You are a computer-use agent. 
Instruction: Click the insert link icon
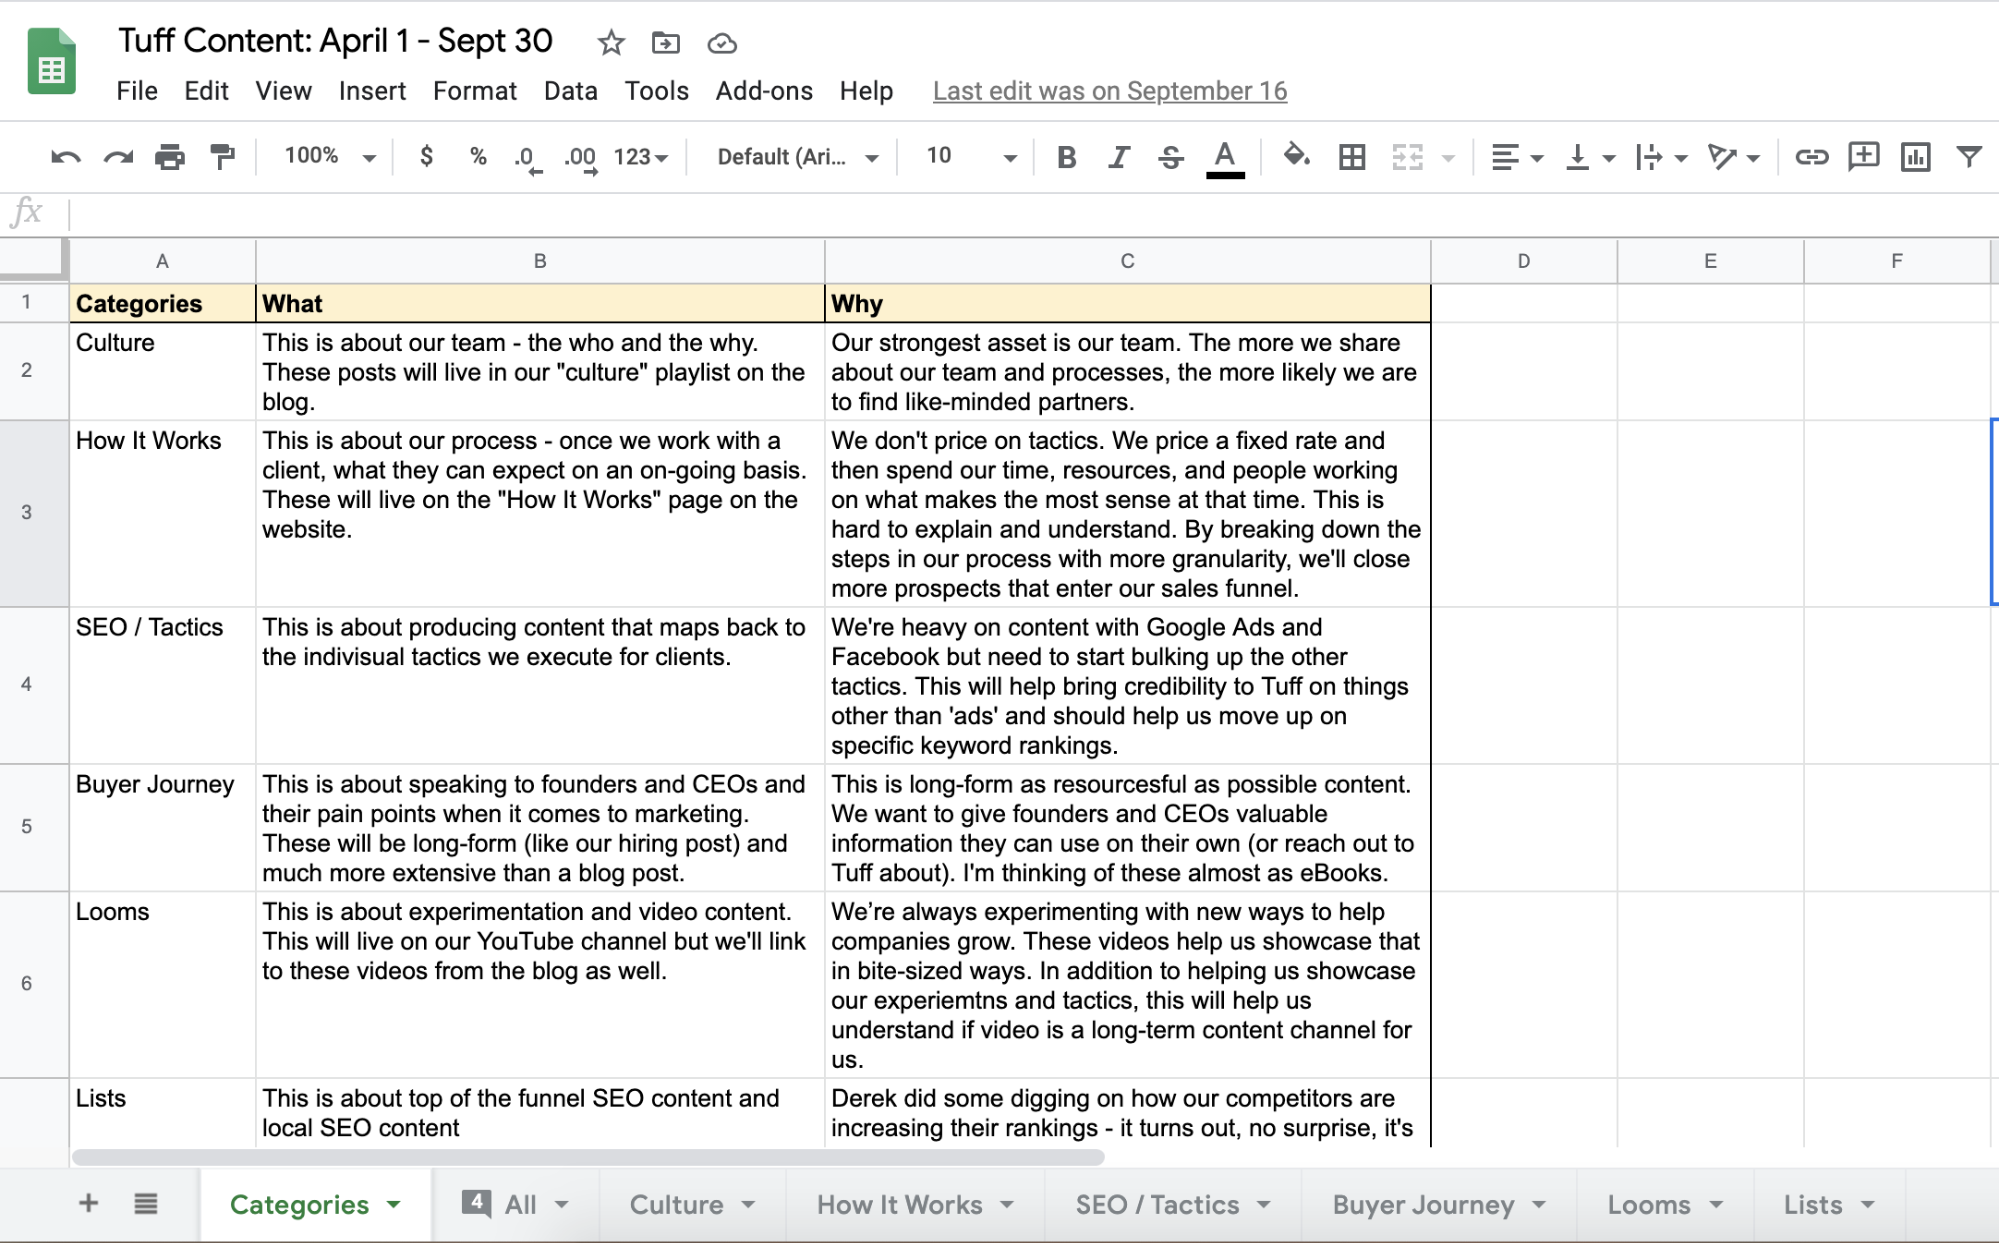pos(1811,157)
